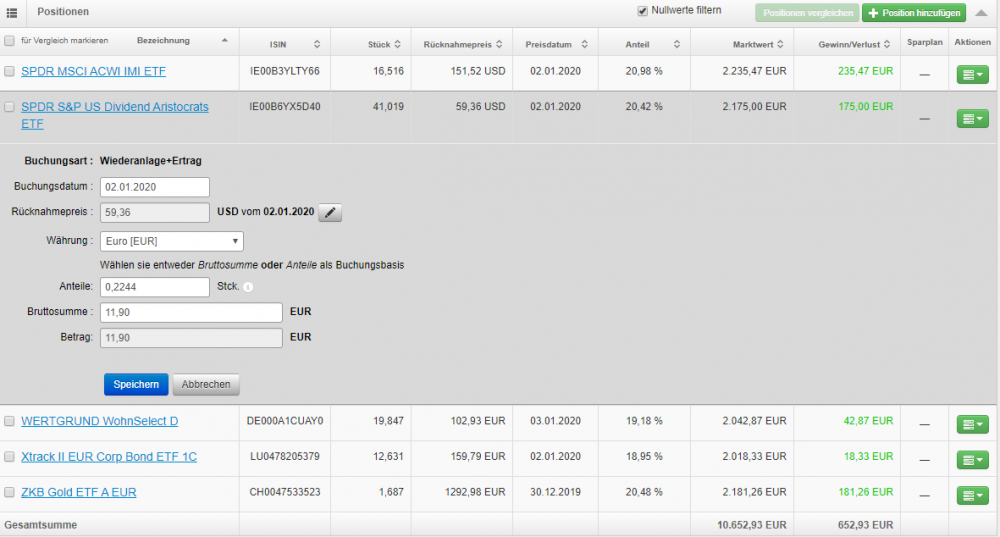Click the Gesamtsumme label
The height and width of the screenshot is (537, 1000).
[41, 525]
